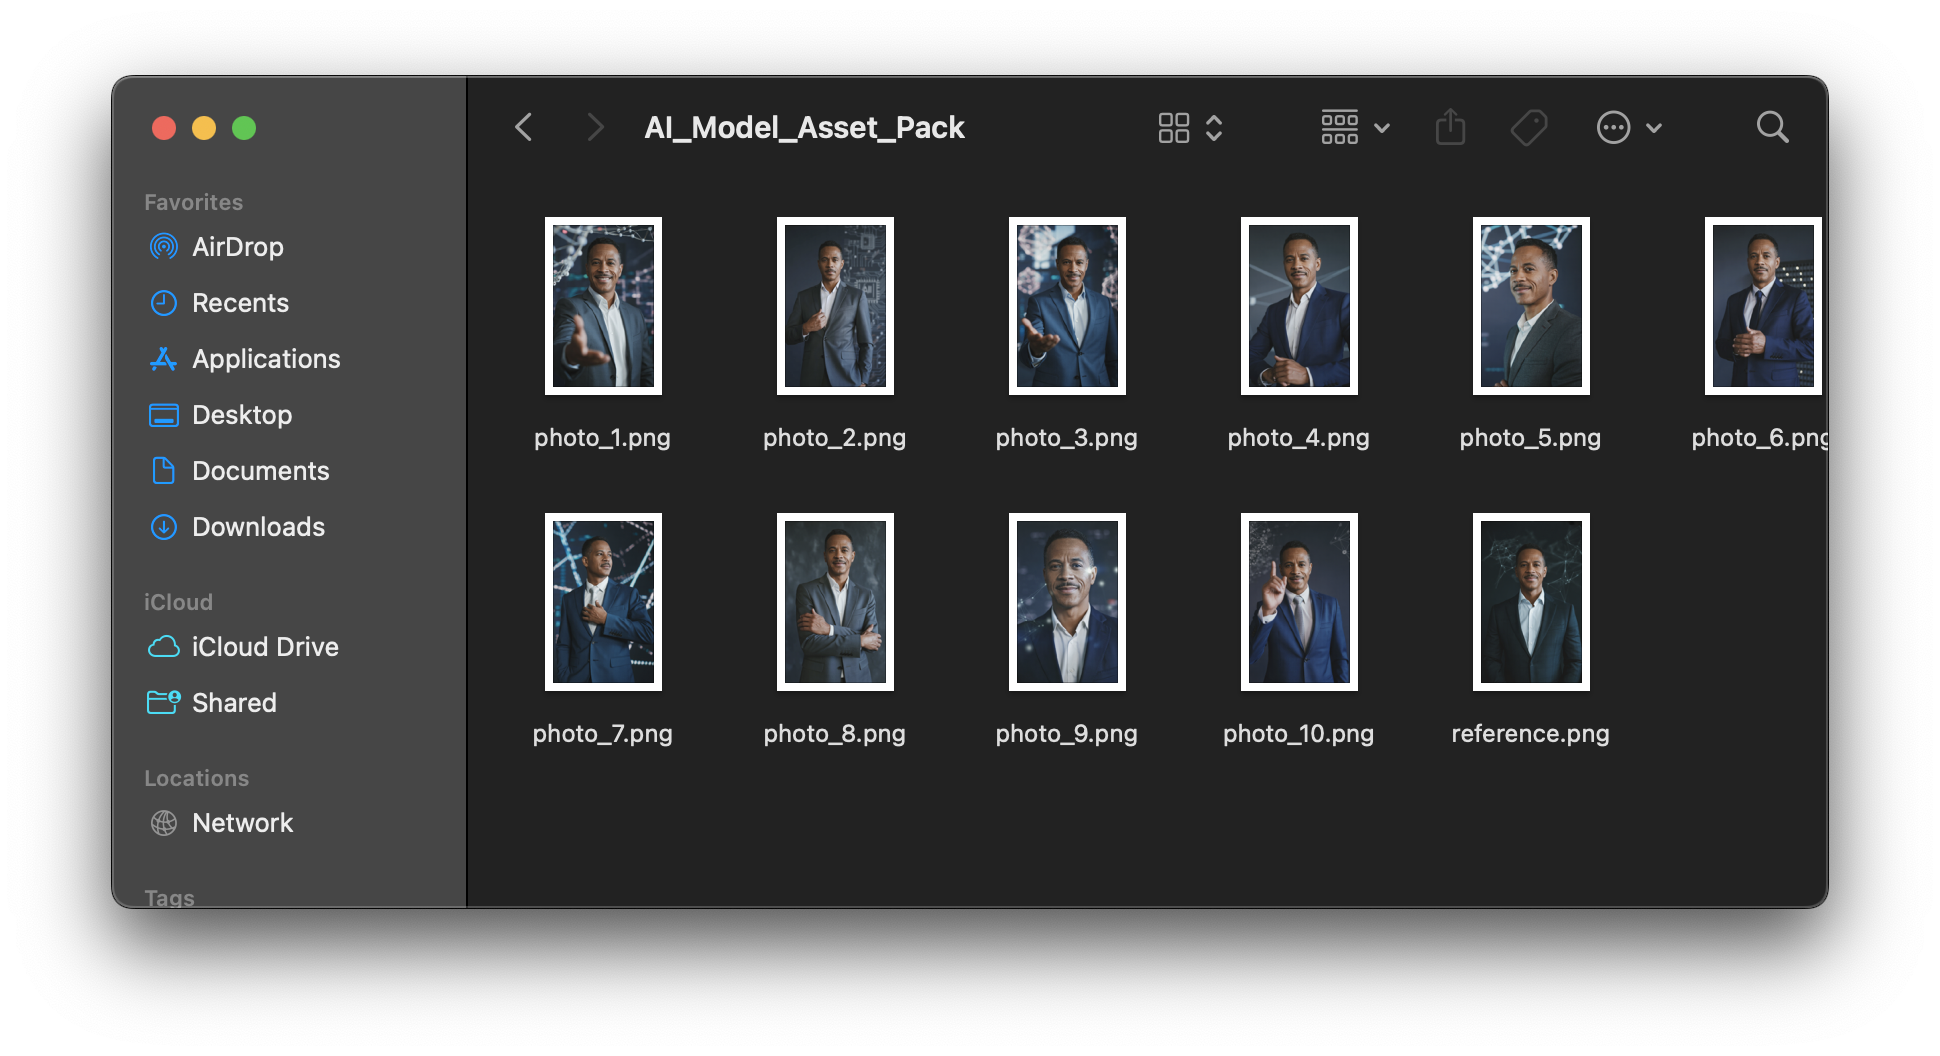Go back with the left chevron
The height and width of the screenshot is (1056, 1940).
[523, 127]
